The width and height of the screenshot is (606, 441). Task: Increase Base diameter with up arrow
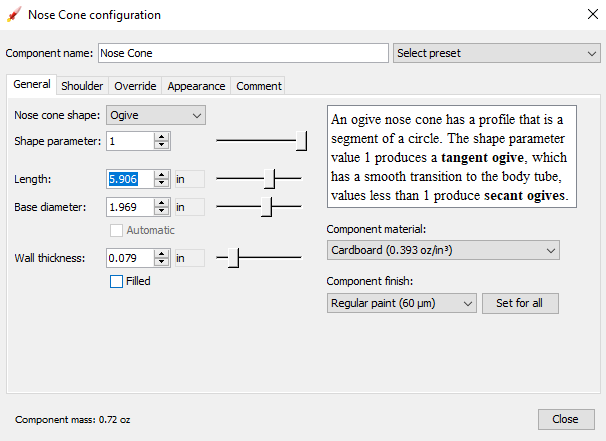161,203
